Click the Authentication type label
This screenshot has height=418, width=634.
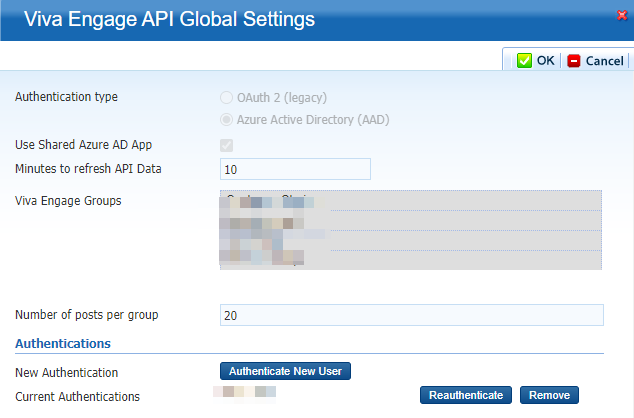(66, 97)
